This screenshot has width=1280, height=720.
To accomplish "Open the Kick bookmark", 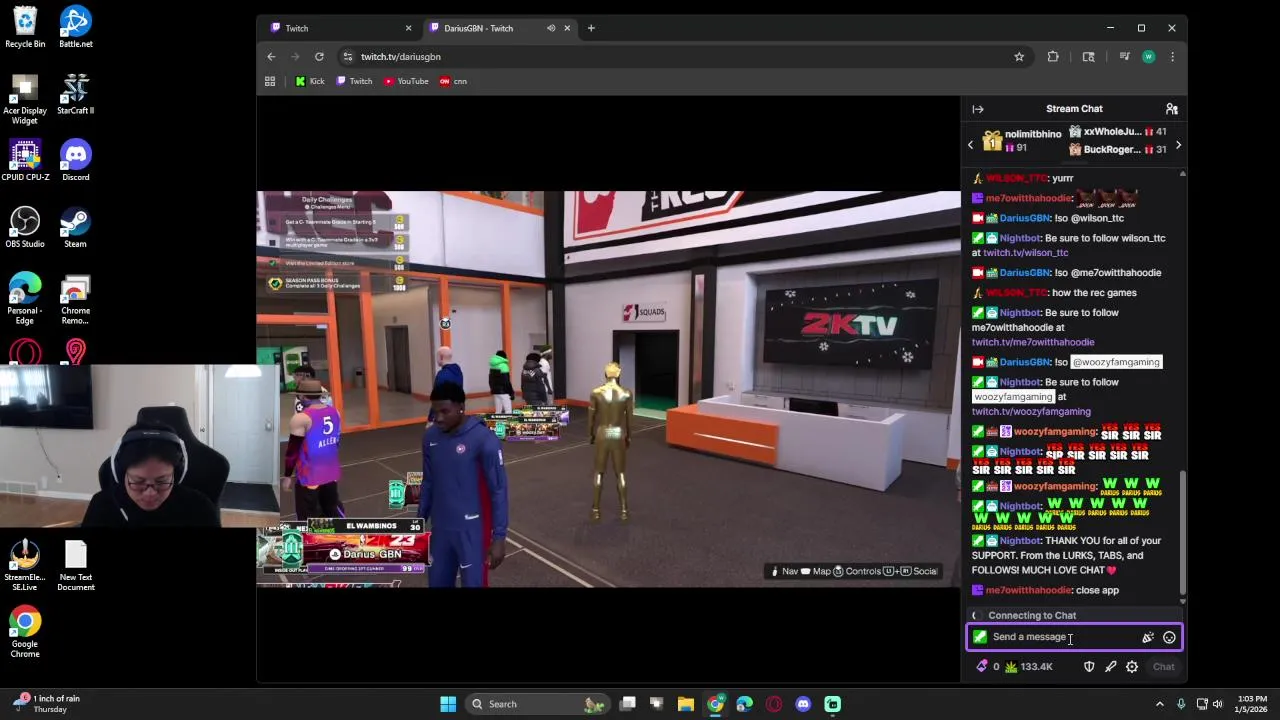I will pos(310,81).
